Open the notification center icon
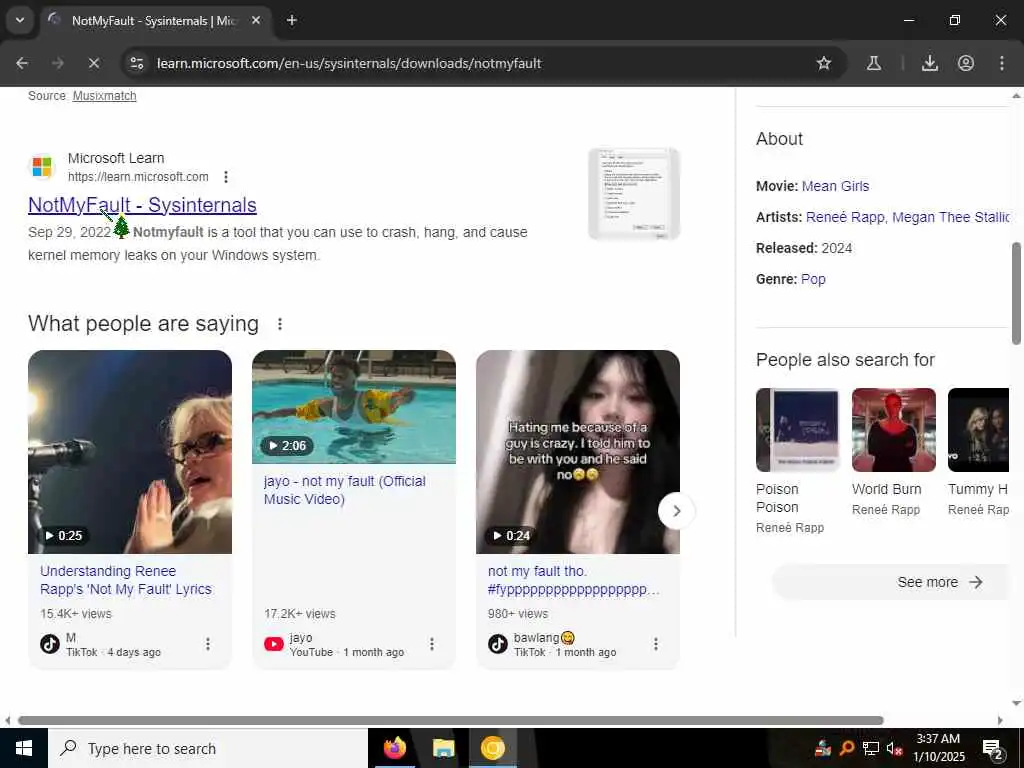Viewport: 1024px width, 768px height. pyautogui.click(x=992, y=749)
